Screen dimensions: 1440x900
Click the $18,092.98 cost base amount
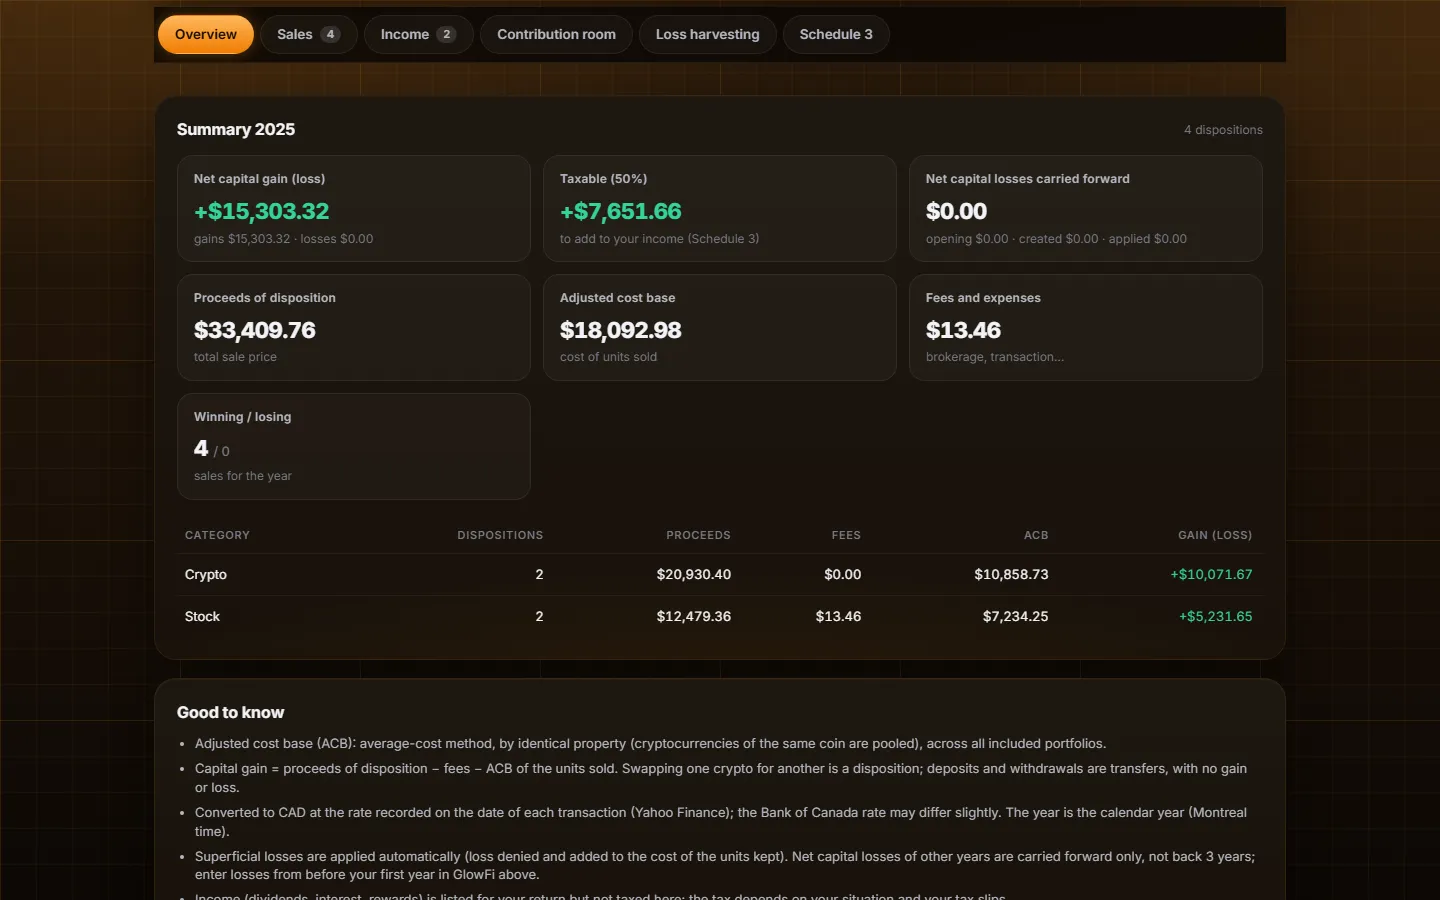coord(620,330)
